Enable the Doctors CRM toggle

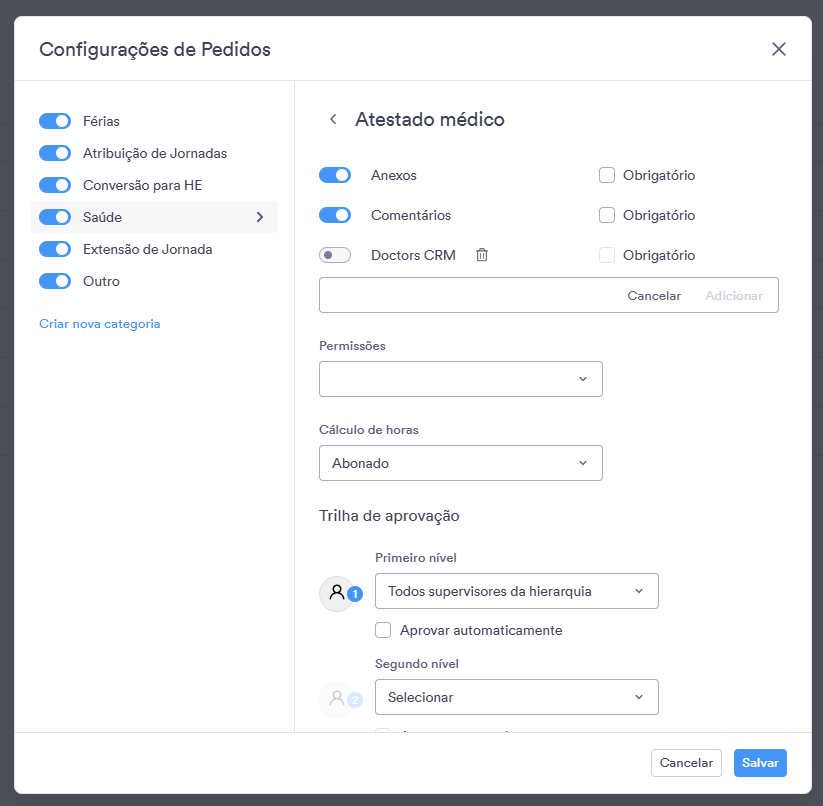click(x=335, y=255)
